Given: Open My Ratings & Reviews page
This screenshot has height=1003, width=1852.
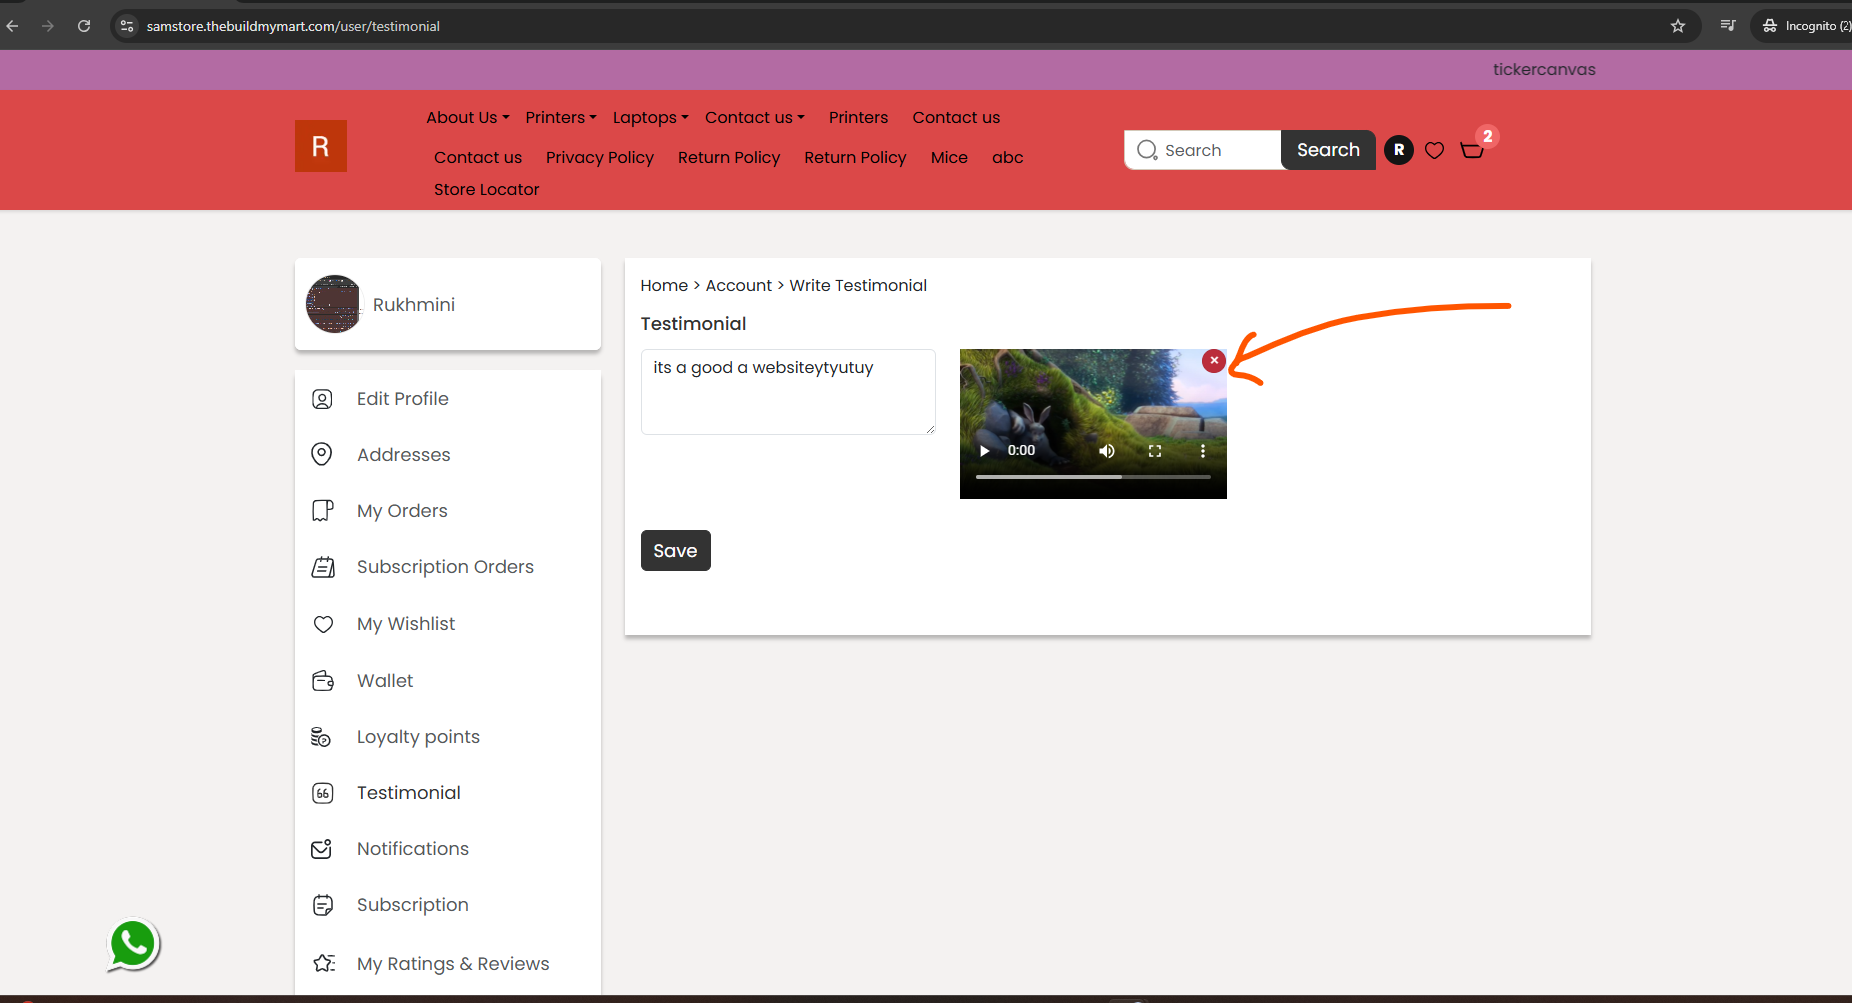Looking at the screenshot, I should tap(453, 964).
